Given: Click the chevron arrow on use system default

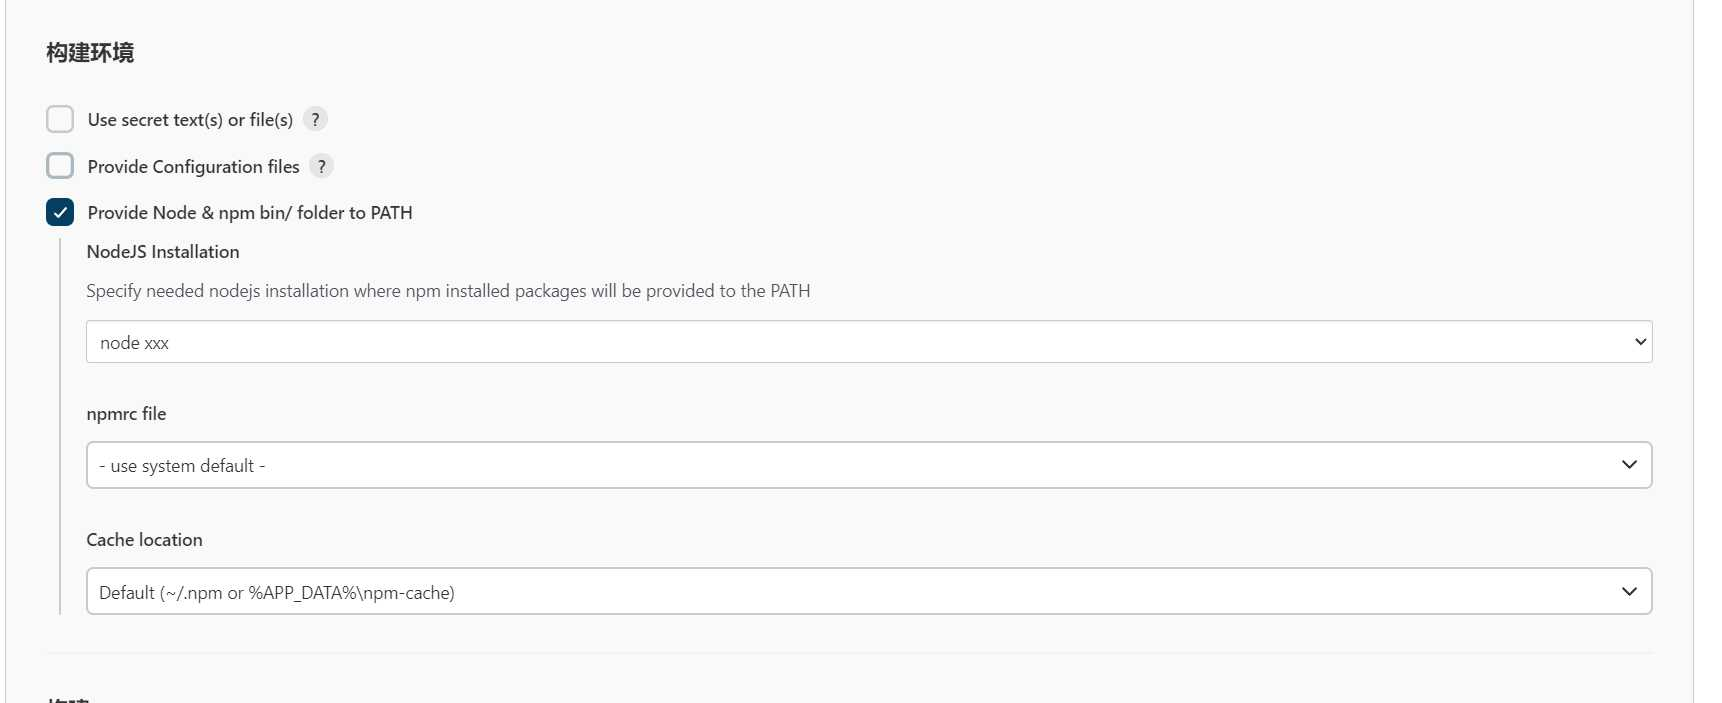Looking at the screenshot, I should point(1629,465).
